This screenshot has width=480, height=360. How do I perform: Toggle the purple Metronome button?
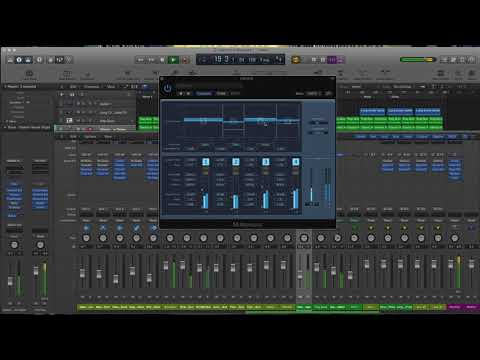(341, 60)
